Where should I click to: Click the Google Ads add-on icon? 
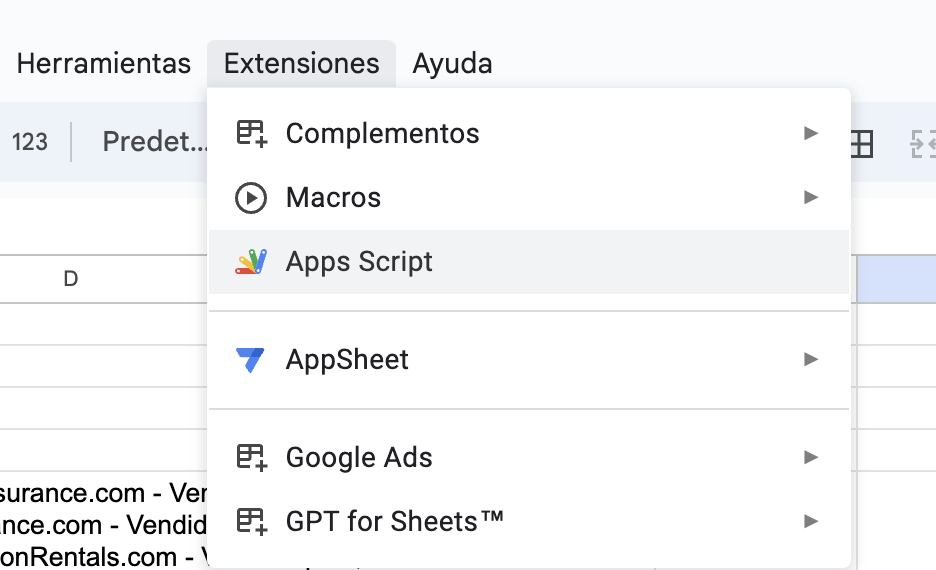click(x=251, y=458)
